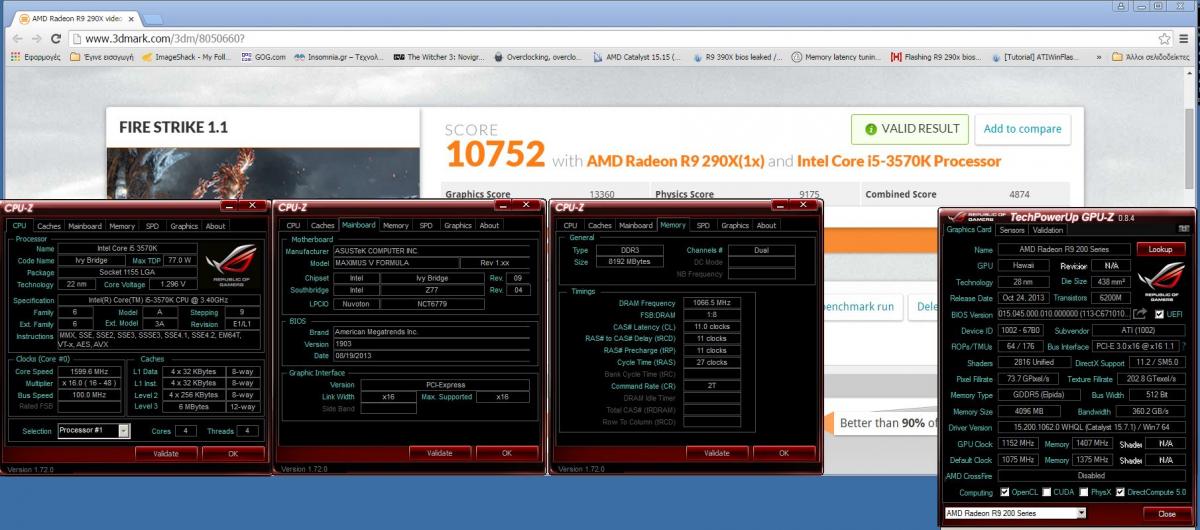This screenshot has height=530, width=1200.
Task: Open the Memory latency tuning bookmark
Action: pyautogui.click(x=837, y=57)
